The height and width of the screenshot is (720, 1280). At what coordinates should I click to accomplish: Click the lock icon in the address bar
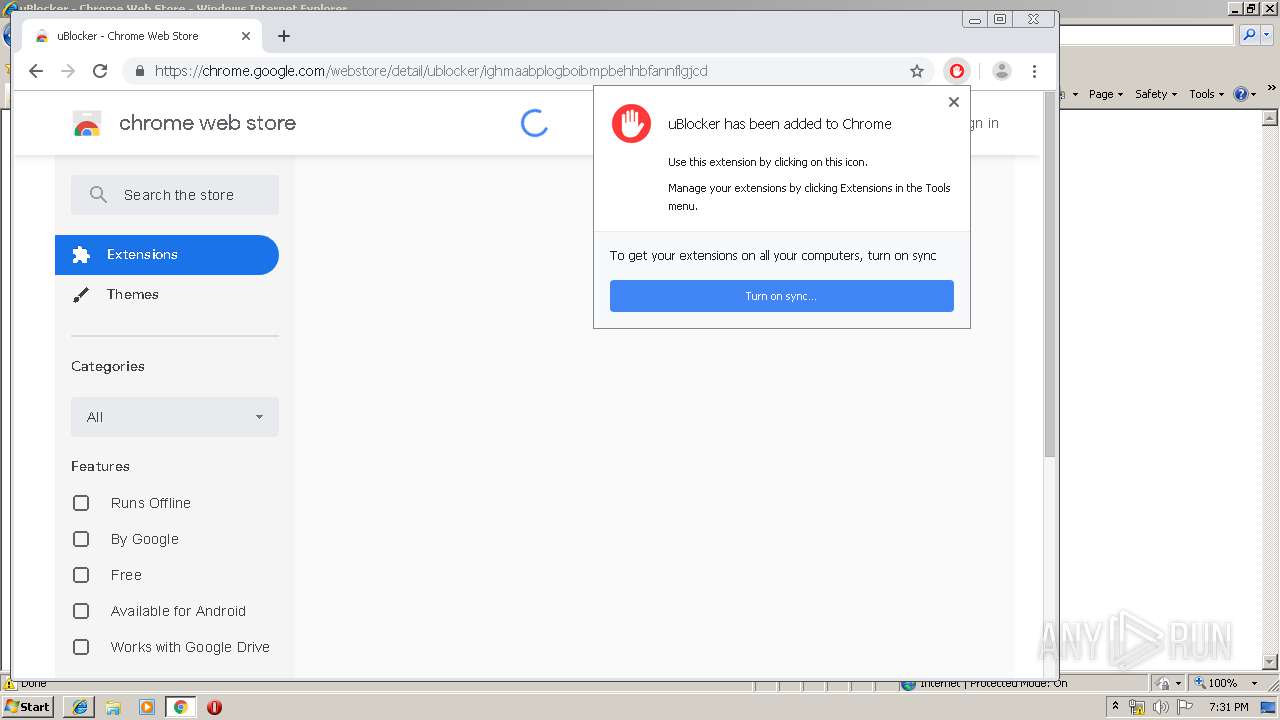(139, 71)
